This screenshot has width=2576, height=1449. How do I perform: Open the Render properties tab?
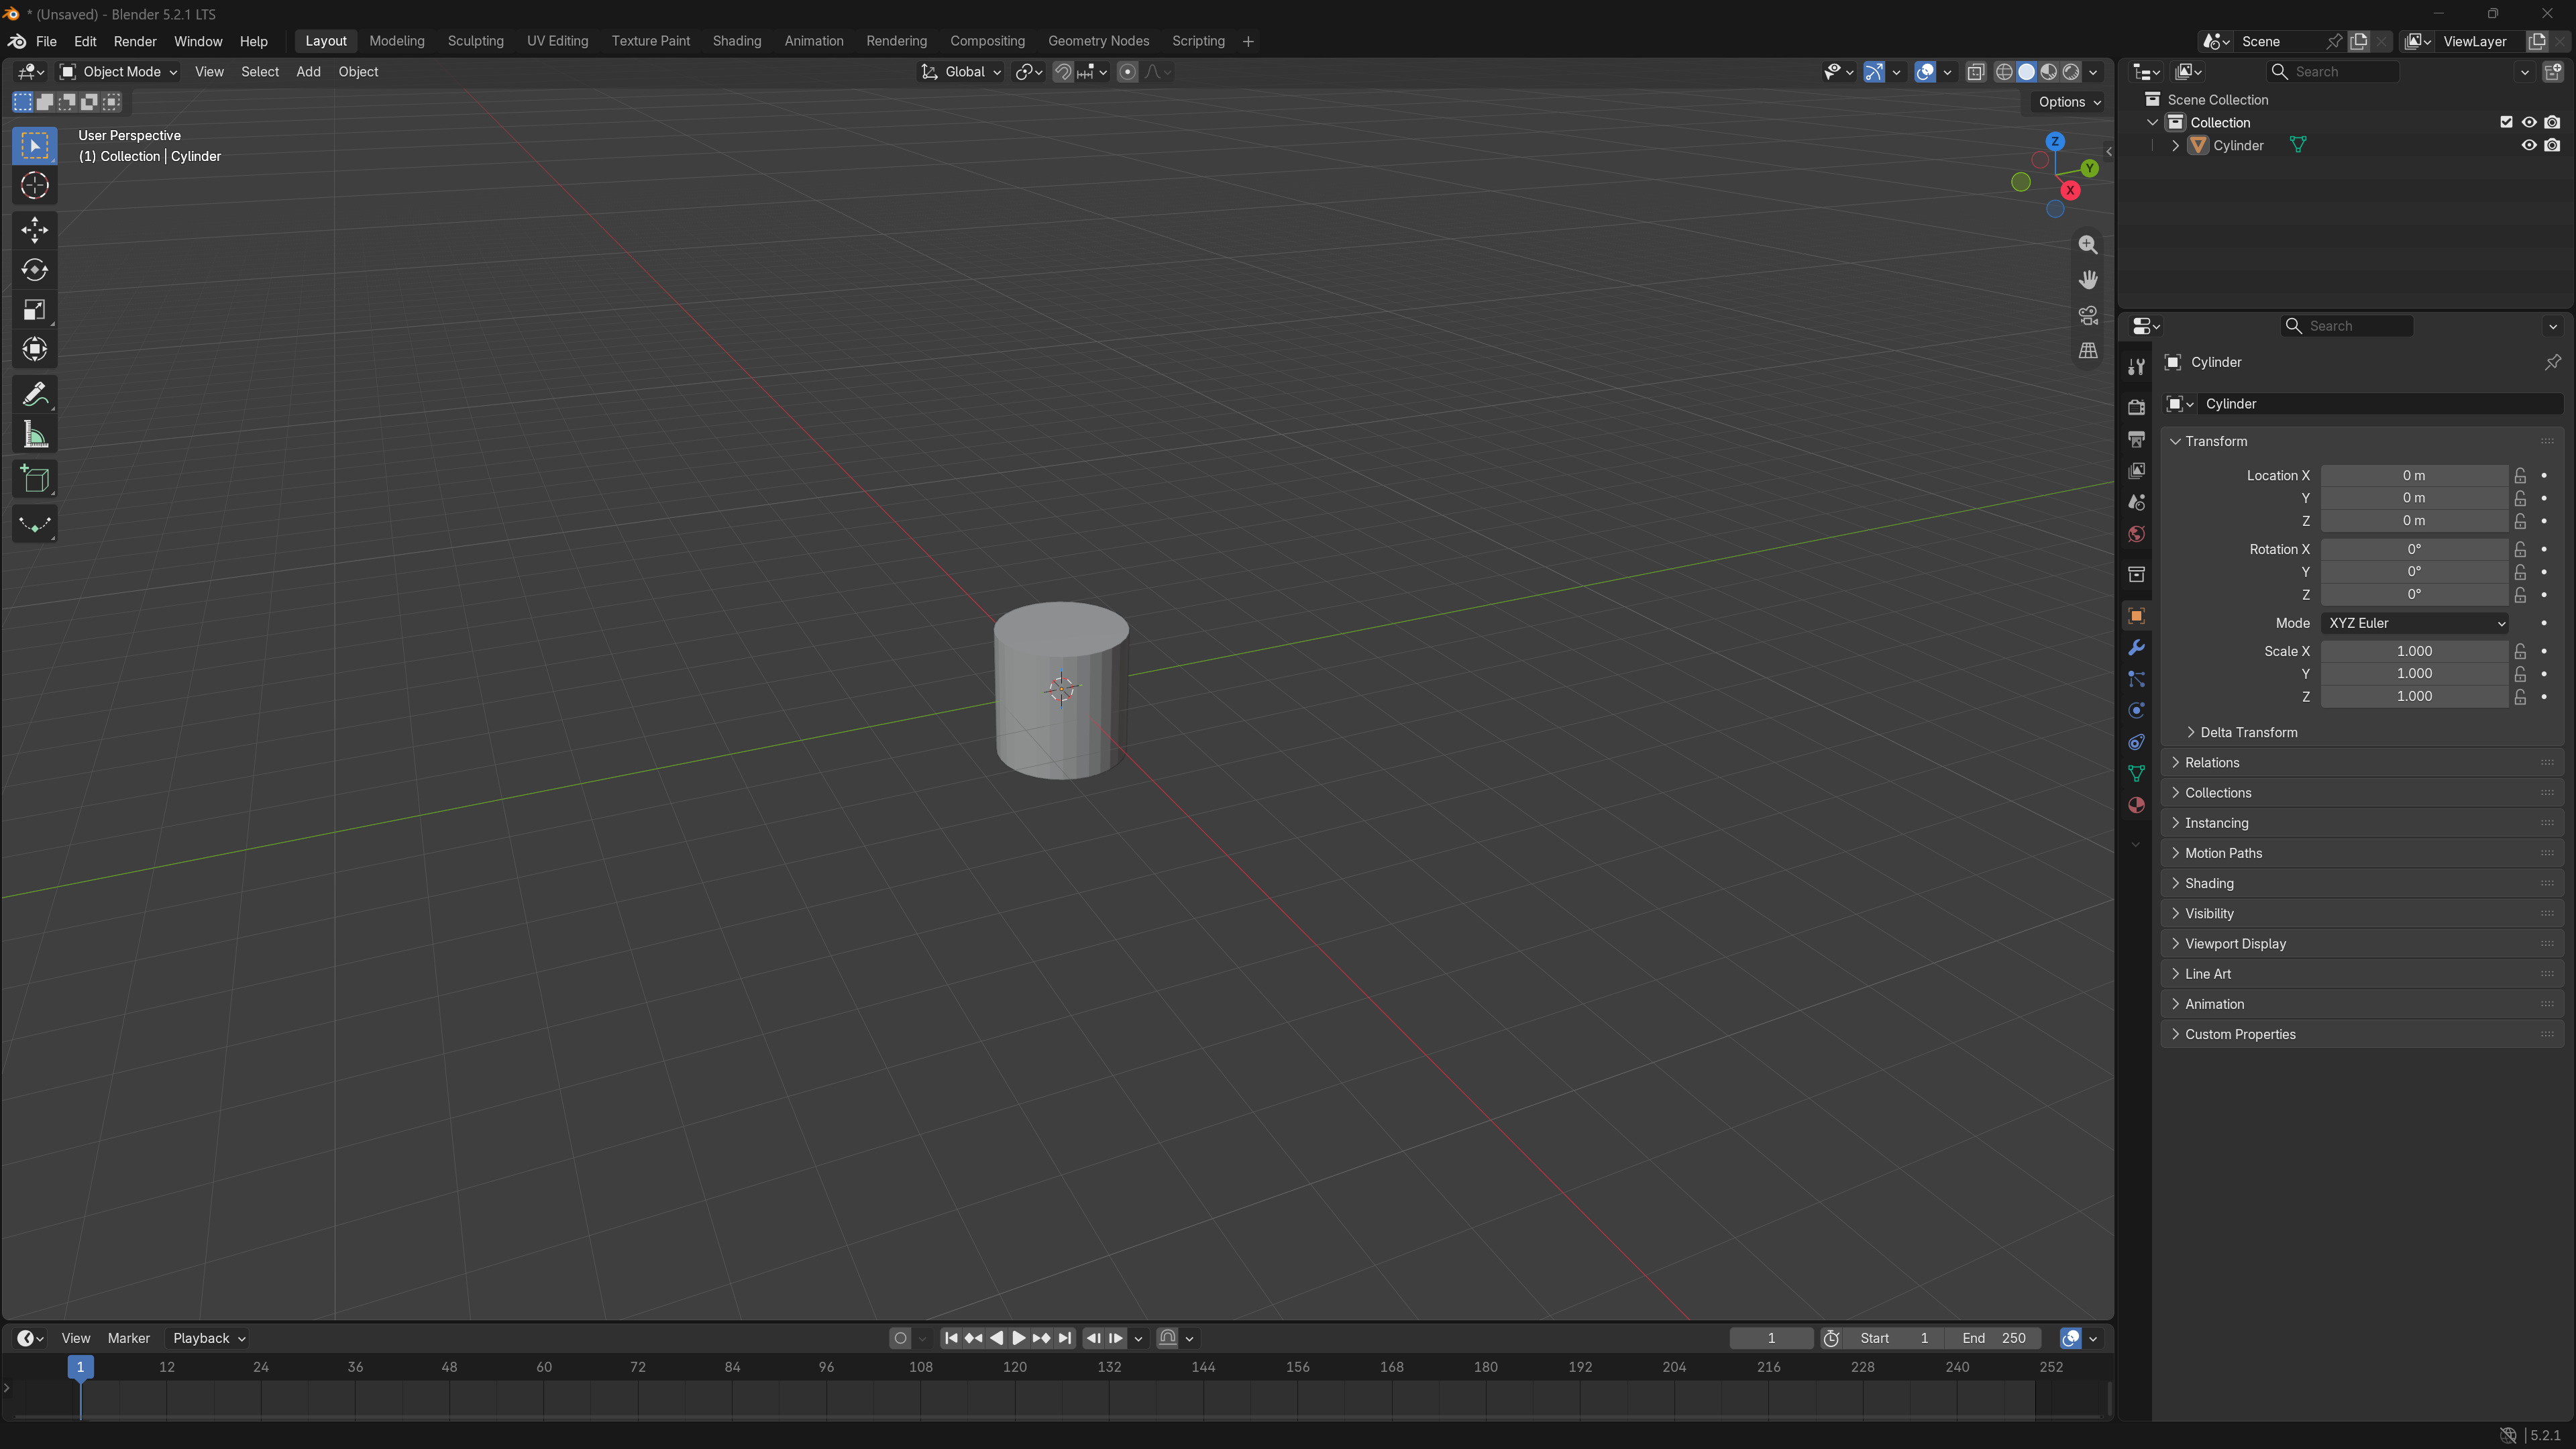(x=2136, y=407)
